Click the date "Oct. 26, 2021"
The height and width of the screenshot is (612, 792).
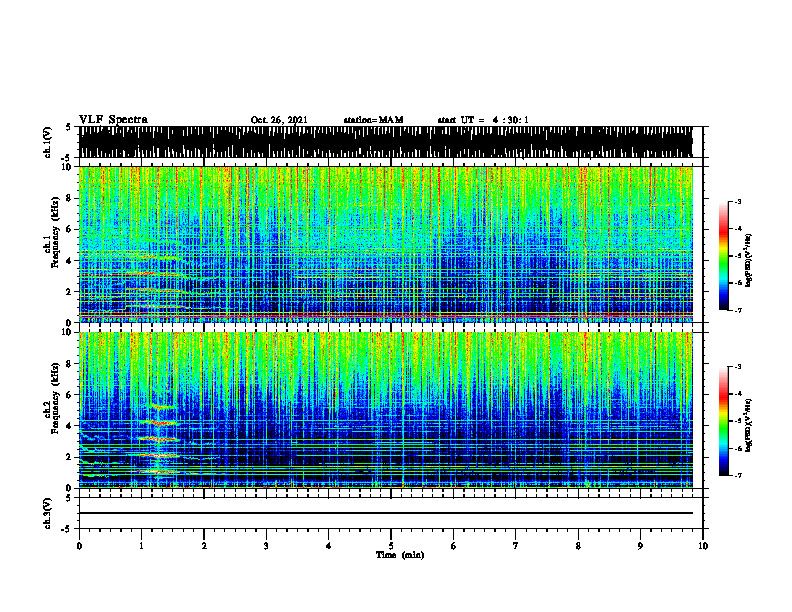click(x=279, y=120)
